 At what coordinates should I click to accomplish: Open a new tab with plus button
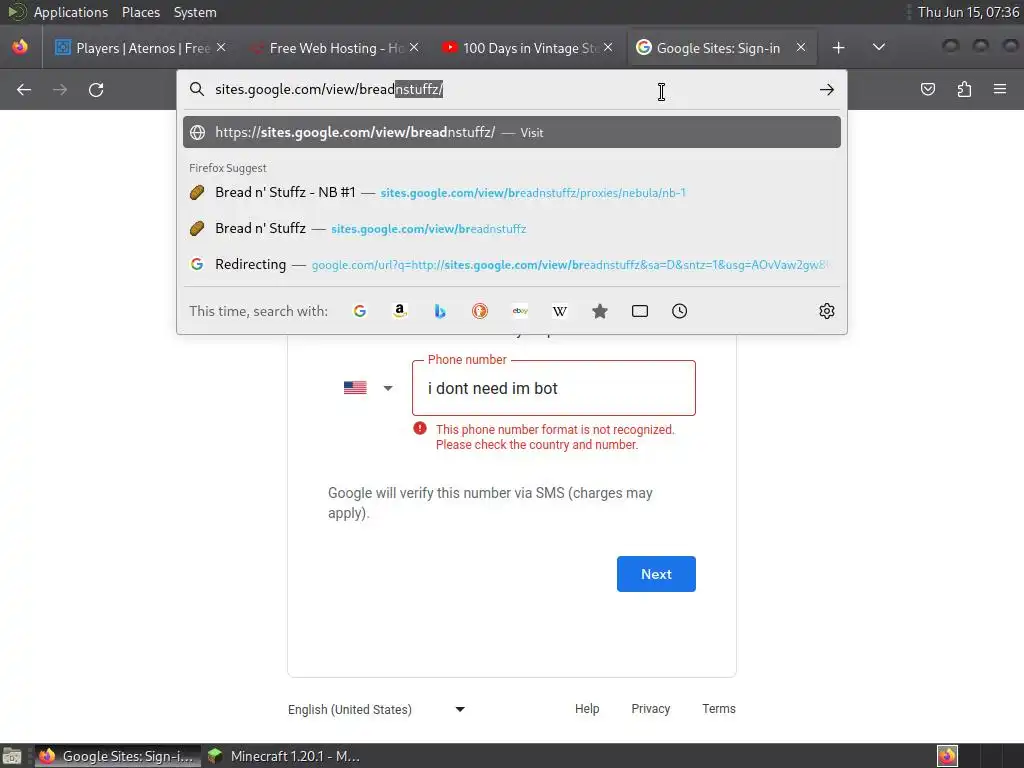(839, 48)
